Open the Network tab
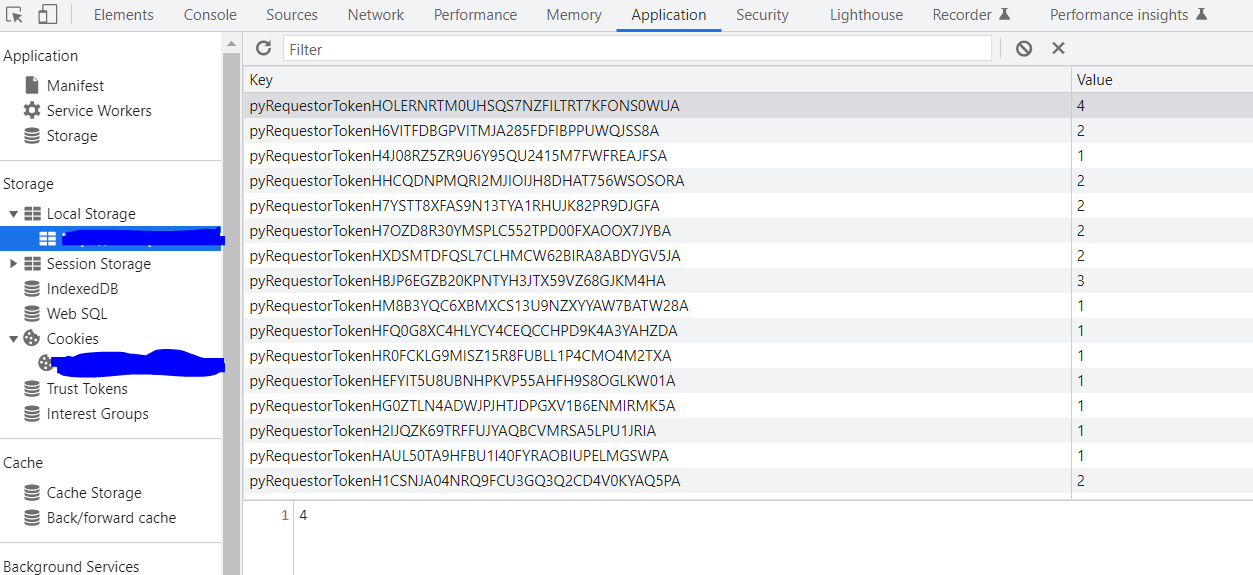Image resolution: width=1253 pixels, height=575 pixels. point(376,15)
